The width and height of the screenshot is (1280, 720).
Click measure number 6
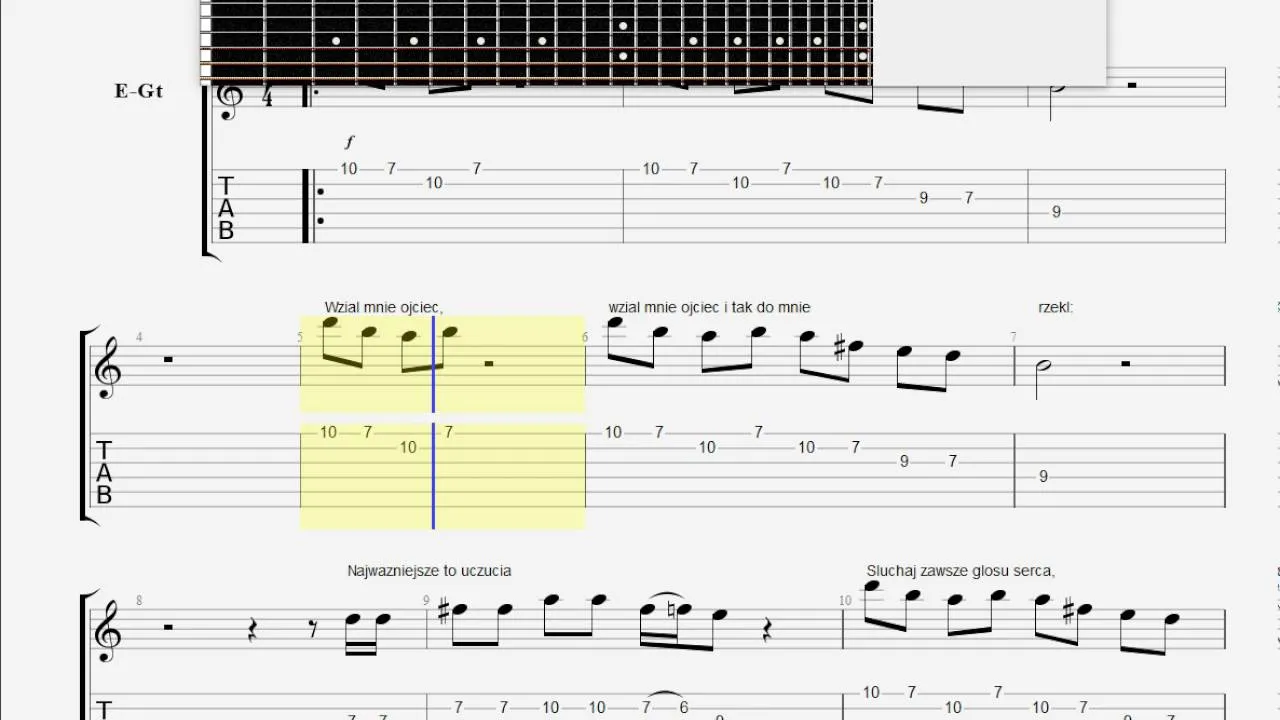[x=585, y=337]
